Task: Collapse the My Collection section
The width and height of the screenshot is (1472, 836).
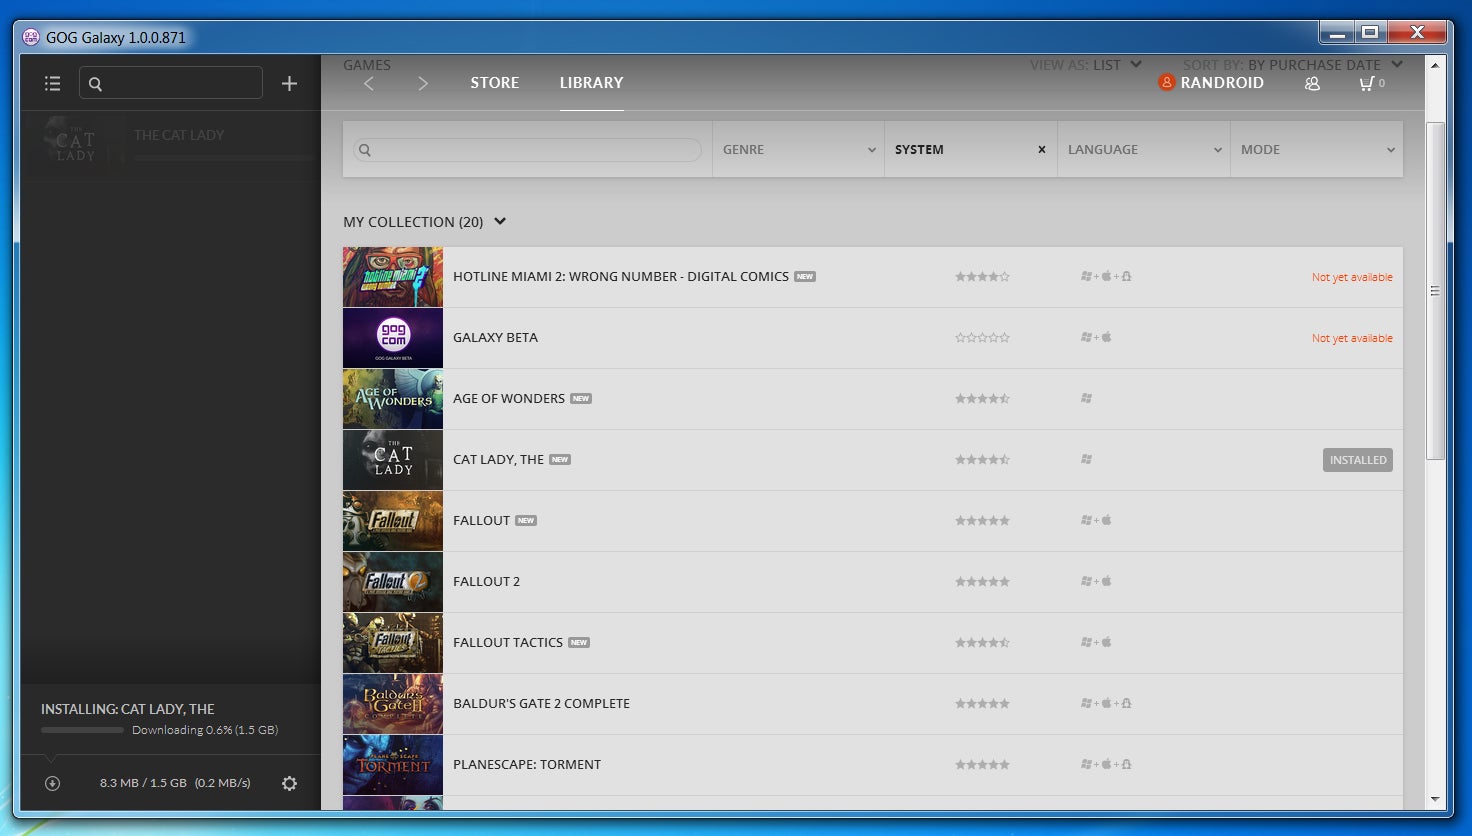Action: pyautogui.click(x=500, y=221)
